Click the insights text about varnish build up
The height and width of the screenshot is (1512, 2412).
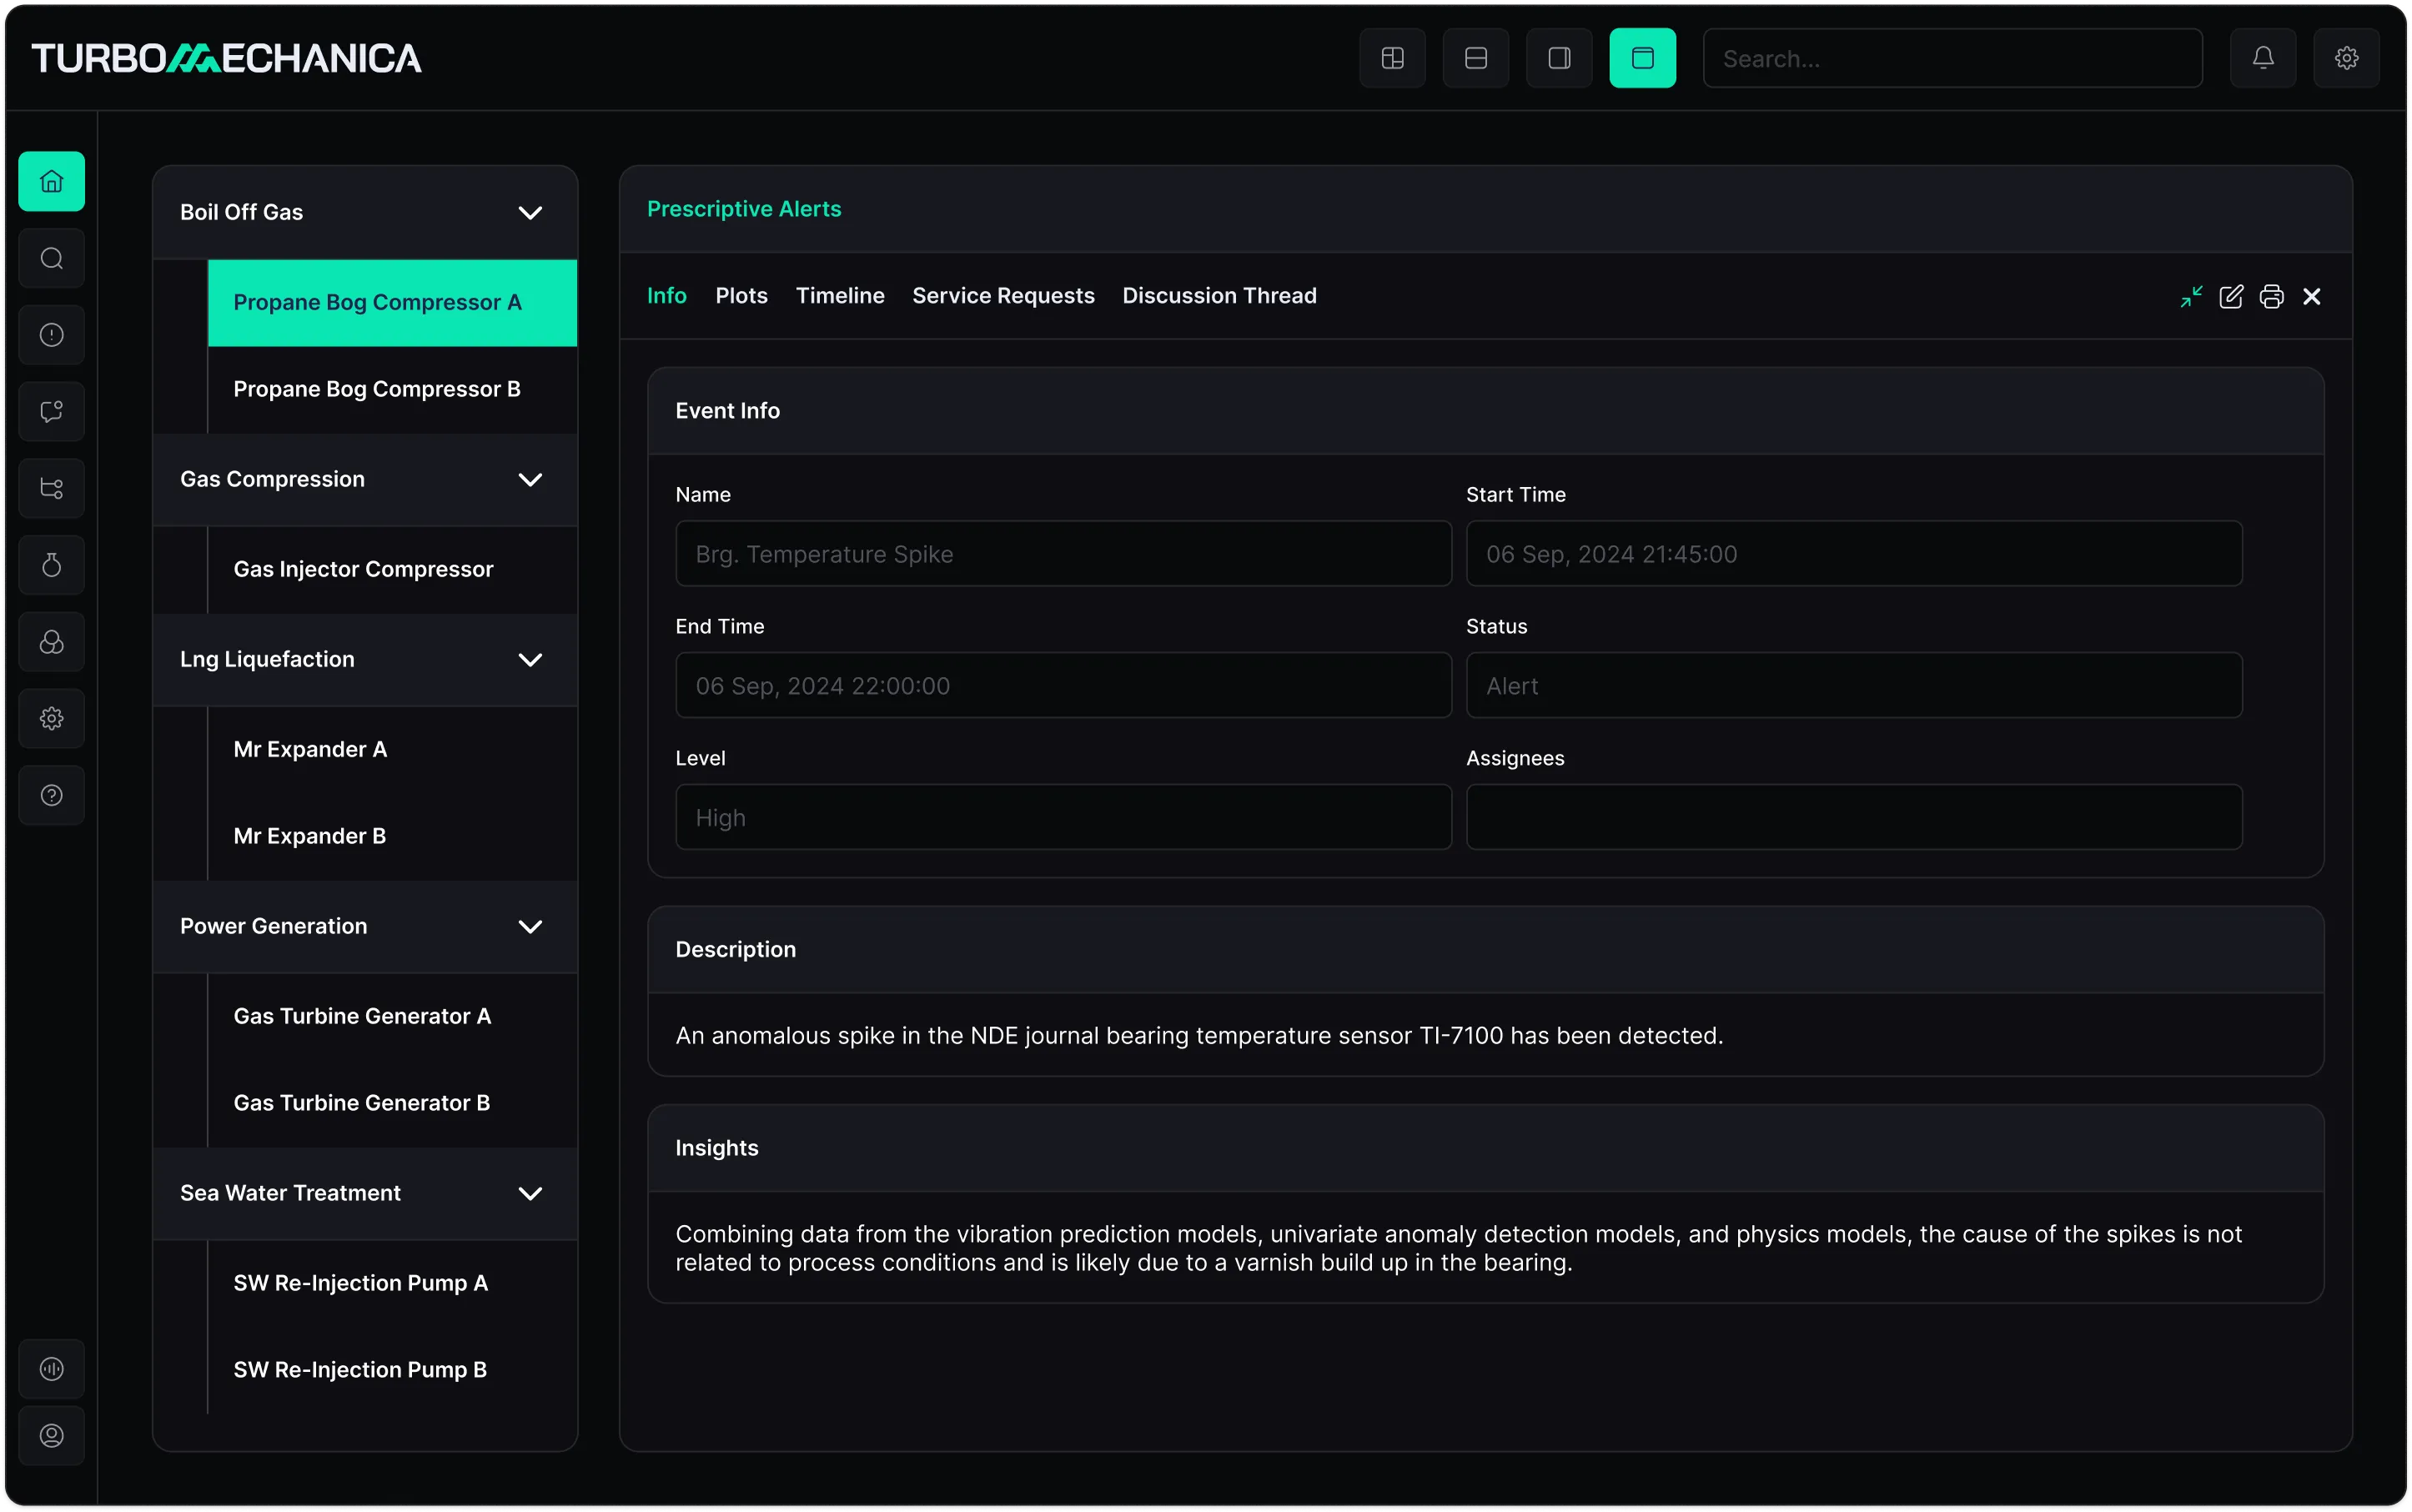[1458, 1248]
